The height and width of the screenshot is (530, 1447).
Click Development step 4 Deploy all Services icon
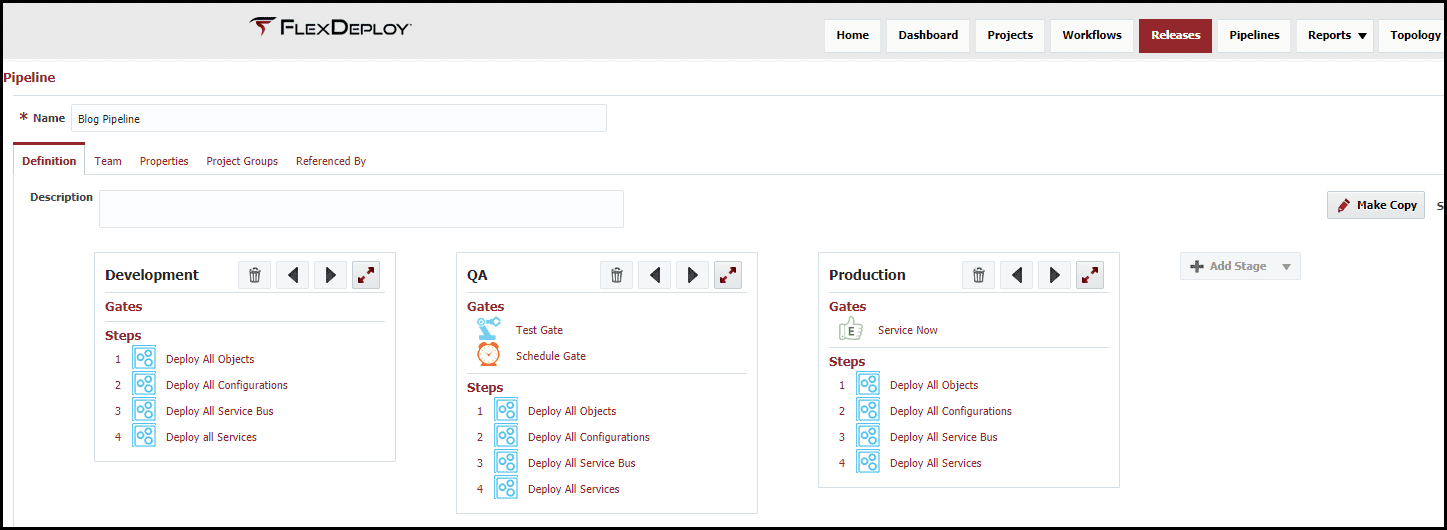click(x=144, y=437)
